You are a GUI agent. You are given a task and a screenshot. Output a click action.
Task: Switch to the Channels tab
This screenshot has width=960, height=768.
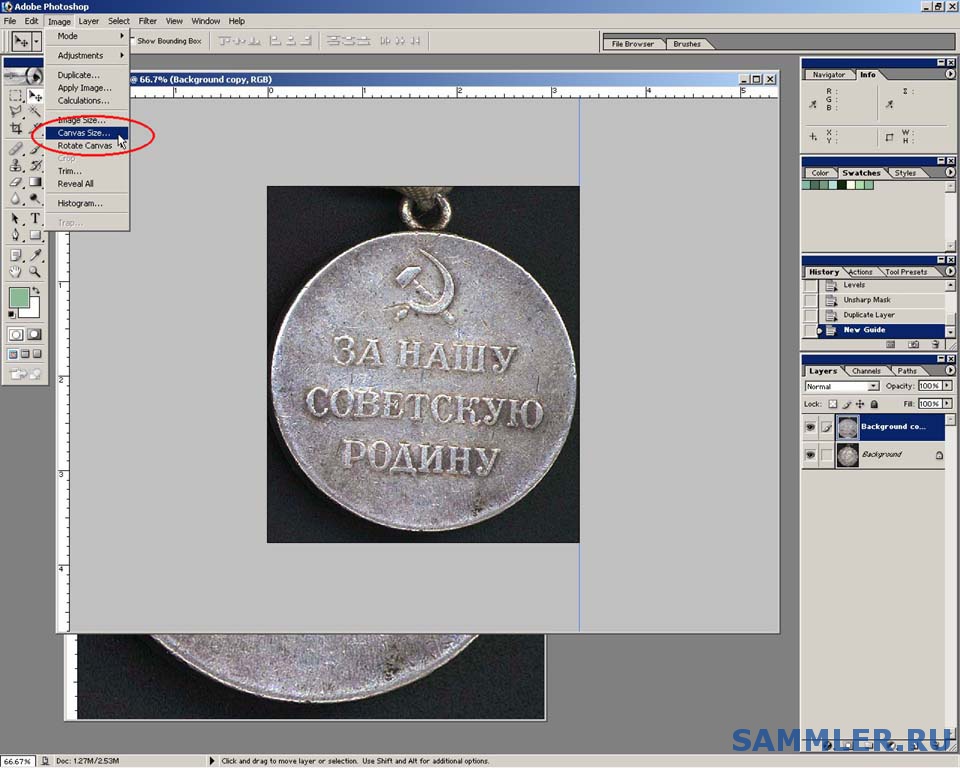pos(867,371)
